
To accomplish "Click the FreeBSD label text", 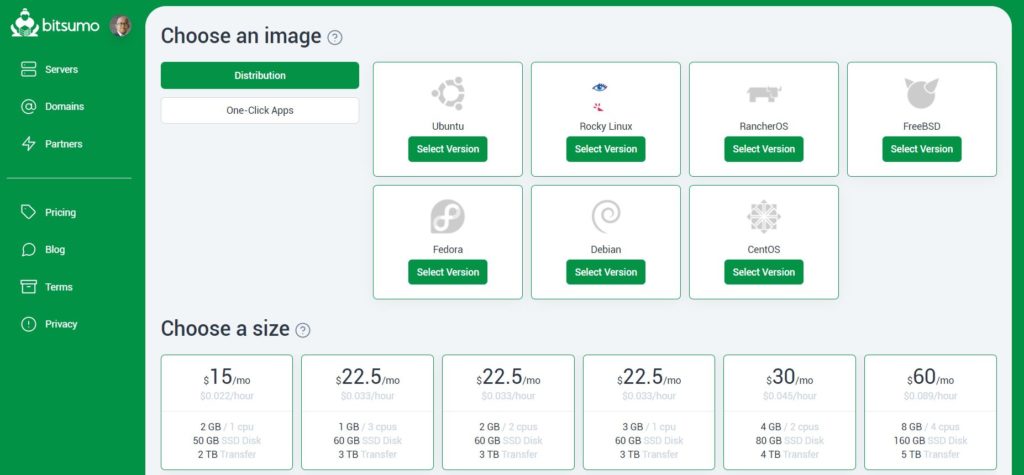I will [922, 126].
